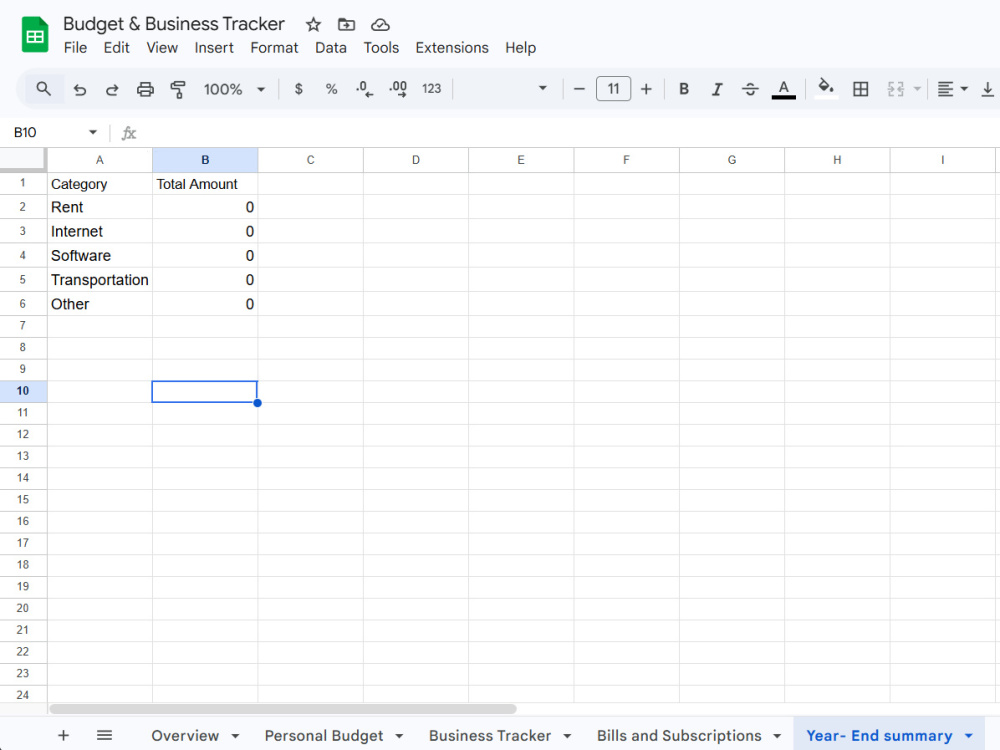Viewport: 1000px width, 750px height.
Task: Open the Insert menu
Action: tap(214, 48)
